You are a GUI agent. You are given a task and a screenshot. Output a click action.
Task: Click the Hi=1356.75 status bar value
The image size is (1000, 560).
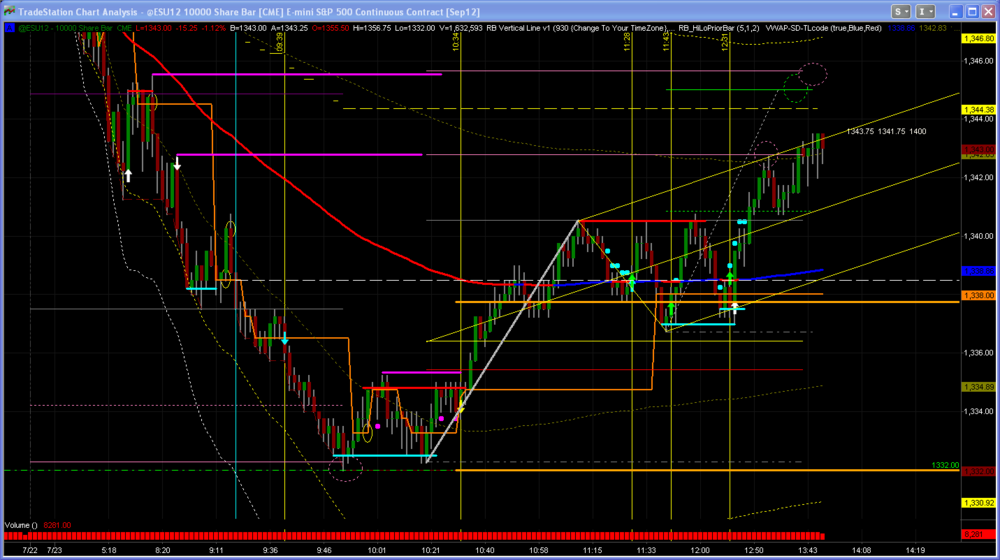tap(372, 28)
